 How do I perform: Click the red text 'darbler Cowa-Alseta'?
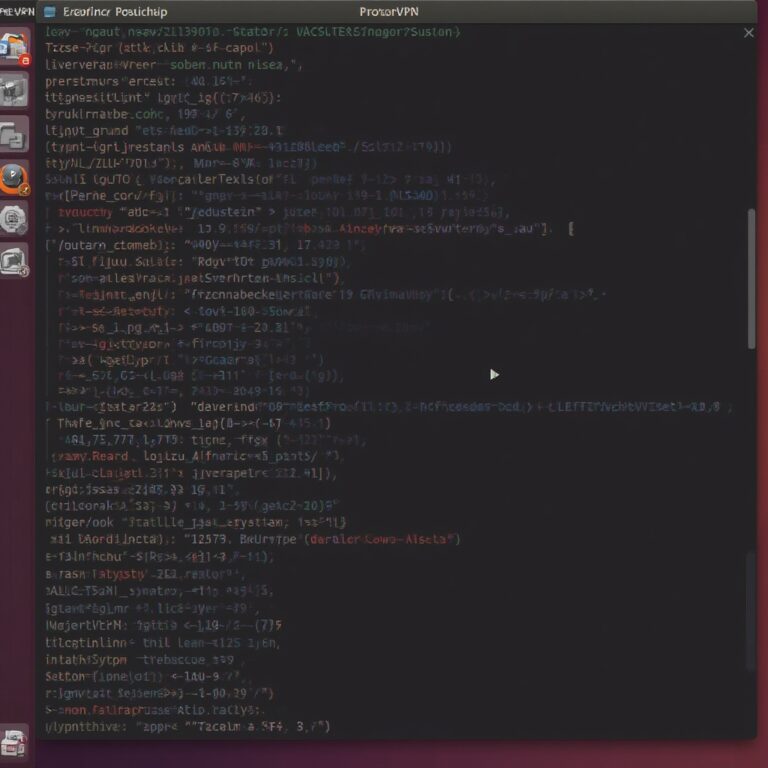click(382, 539)
